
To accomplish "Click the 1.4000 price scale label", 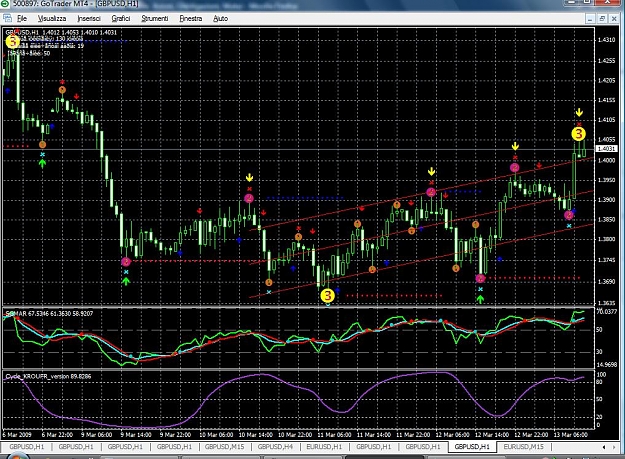I will (x=606, y=160).
